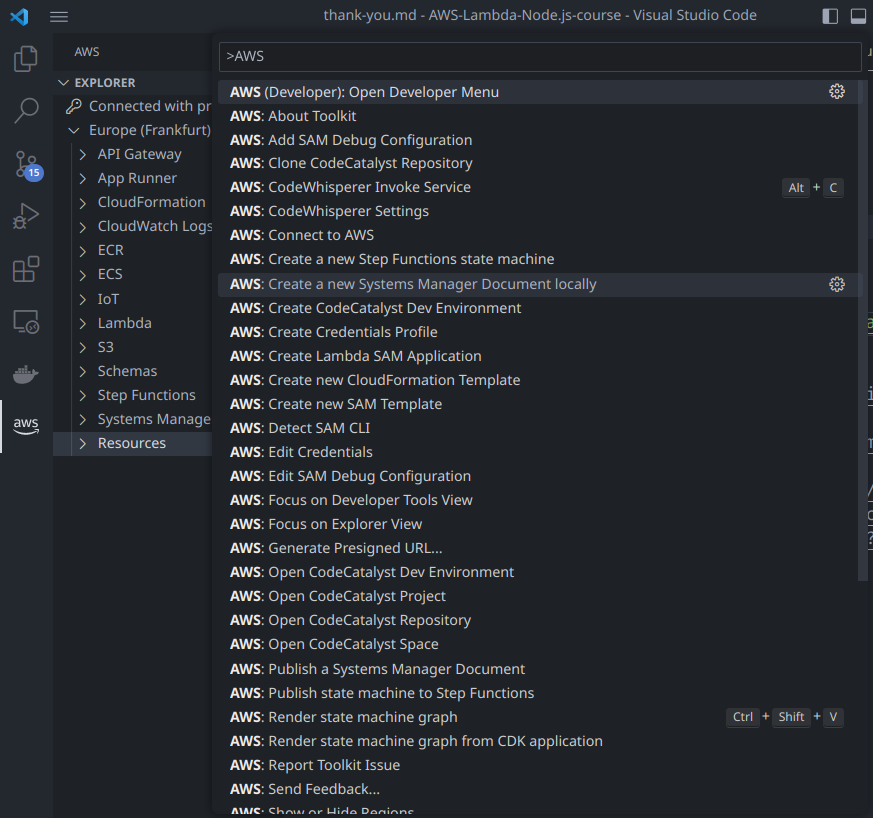This screenshot has width=873, height=818.
Task: Open the Docker extension panel
Action: click(x=25, y=376)
